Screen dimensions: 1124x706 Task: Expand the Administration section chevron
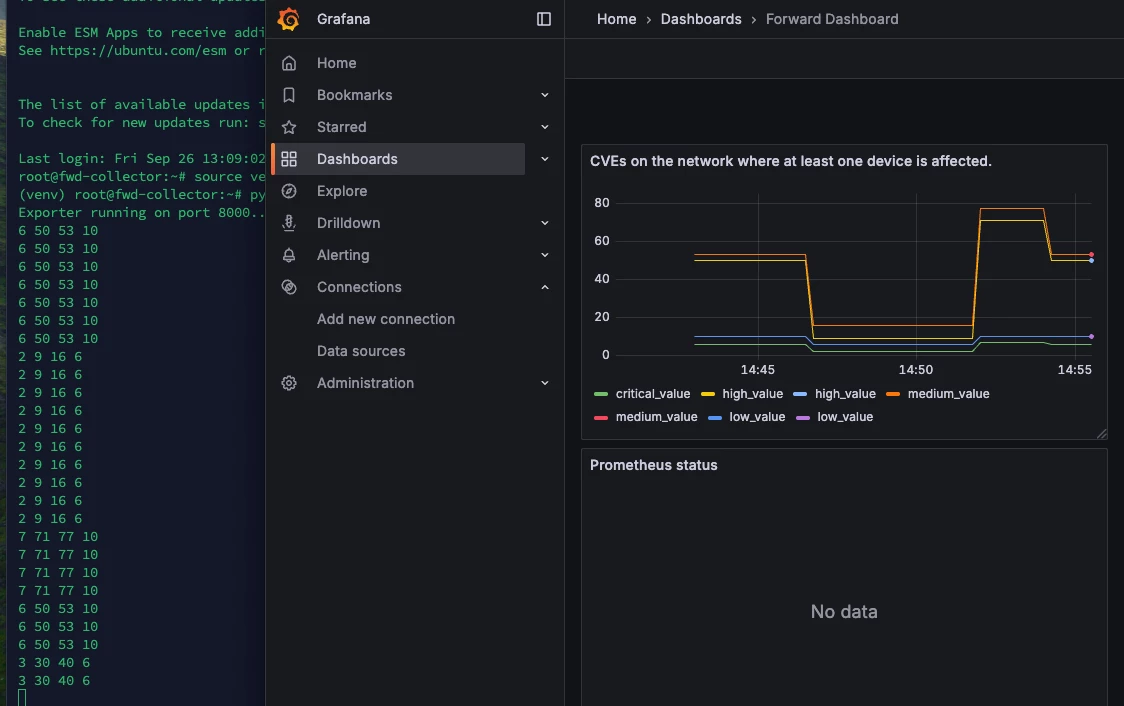(x=545, y=383)
